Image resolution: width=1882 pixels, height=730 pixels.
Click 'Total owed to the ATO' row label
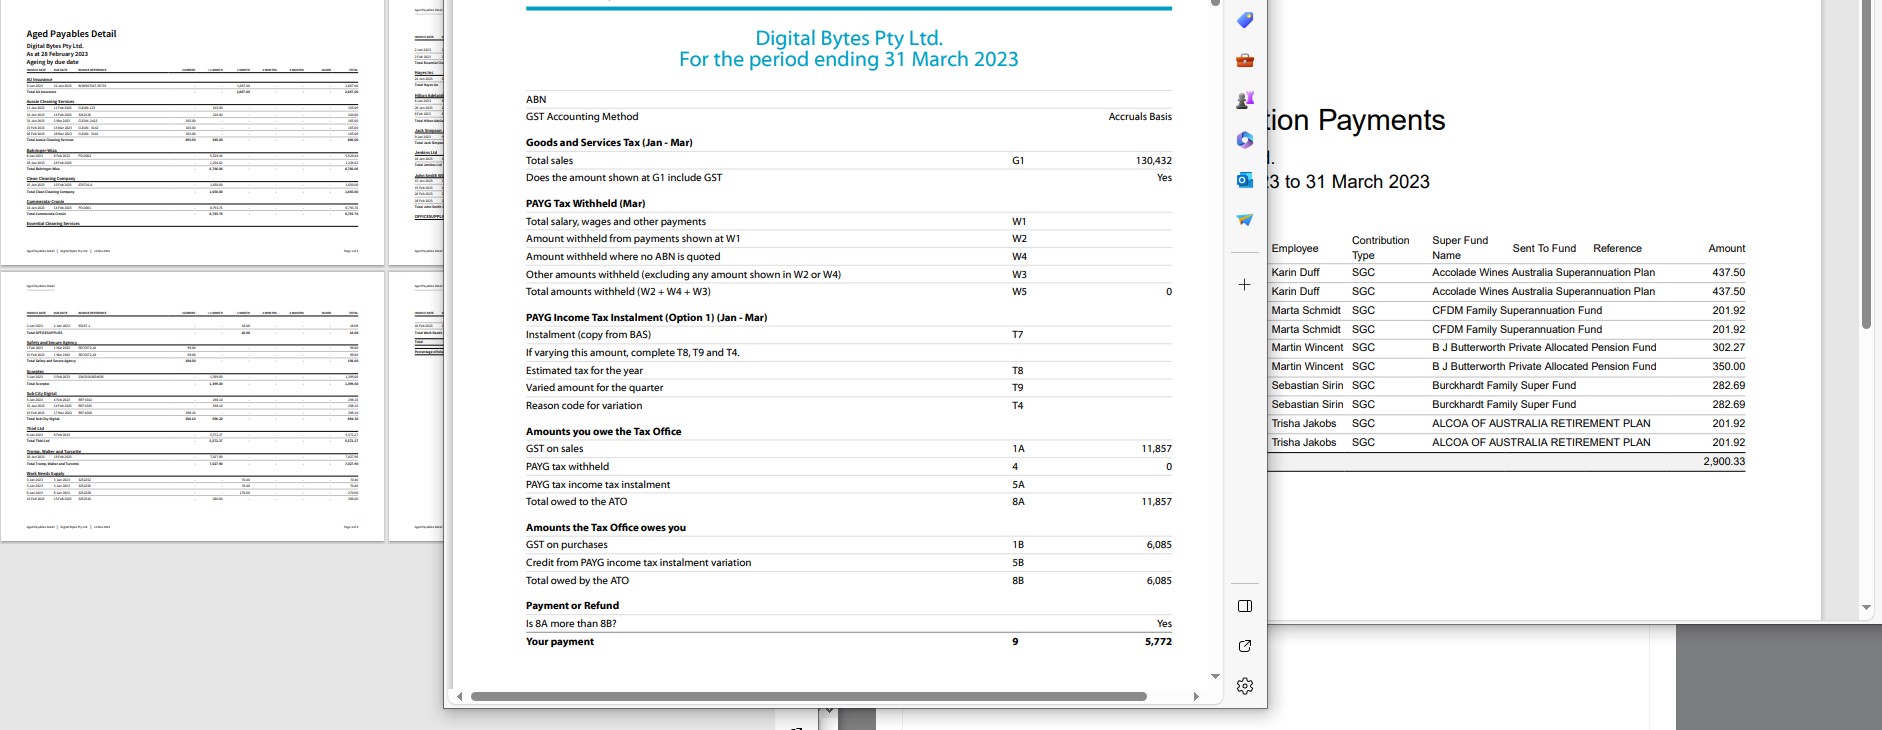(x=577, y=502)
